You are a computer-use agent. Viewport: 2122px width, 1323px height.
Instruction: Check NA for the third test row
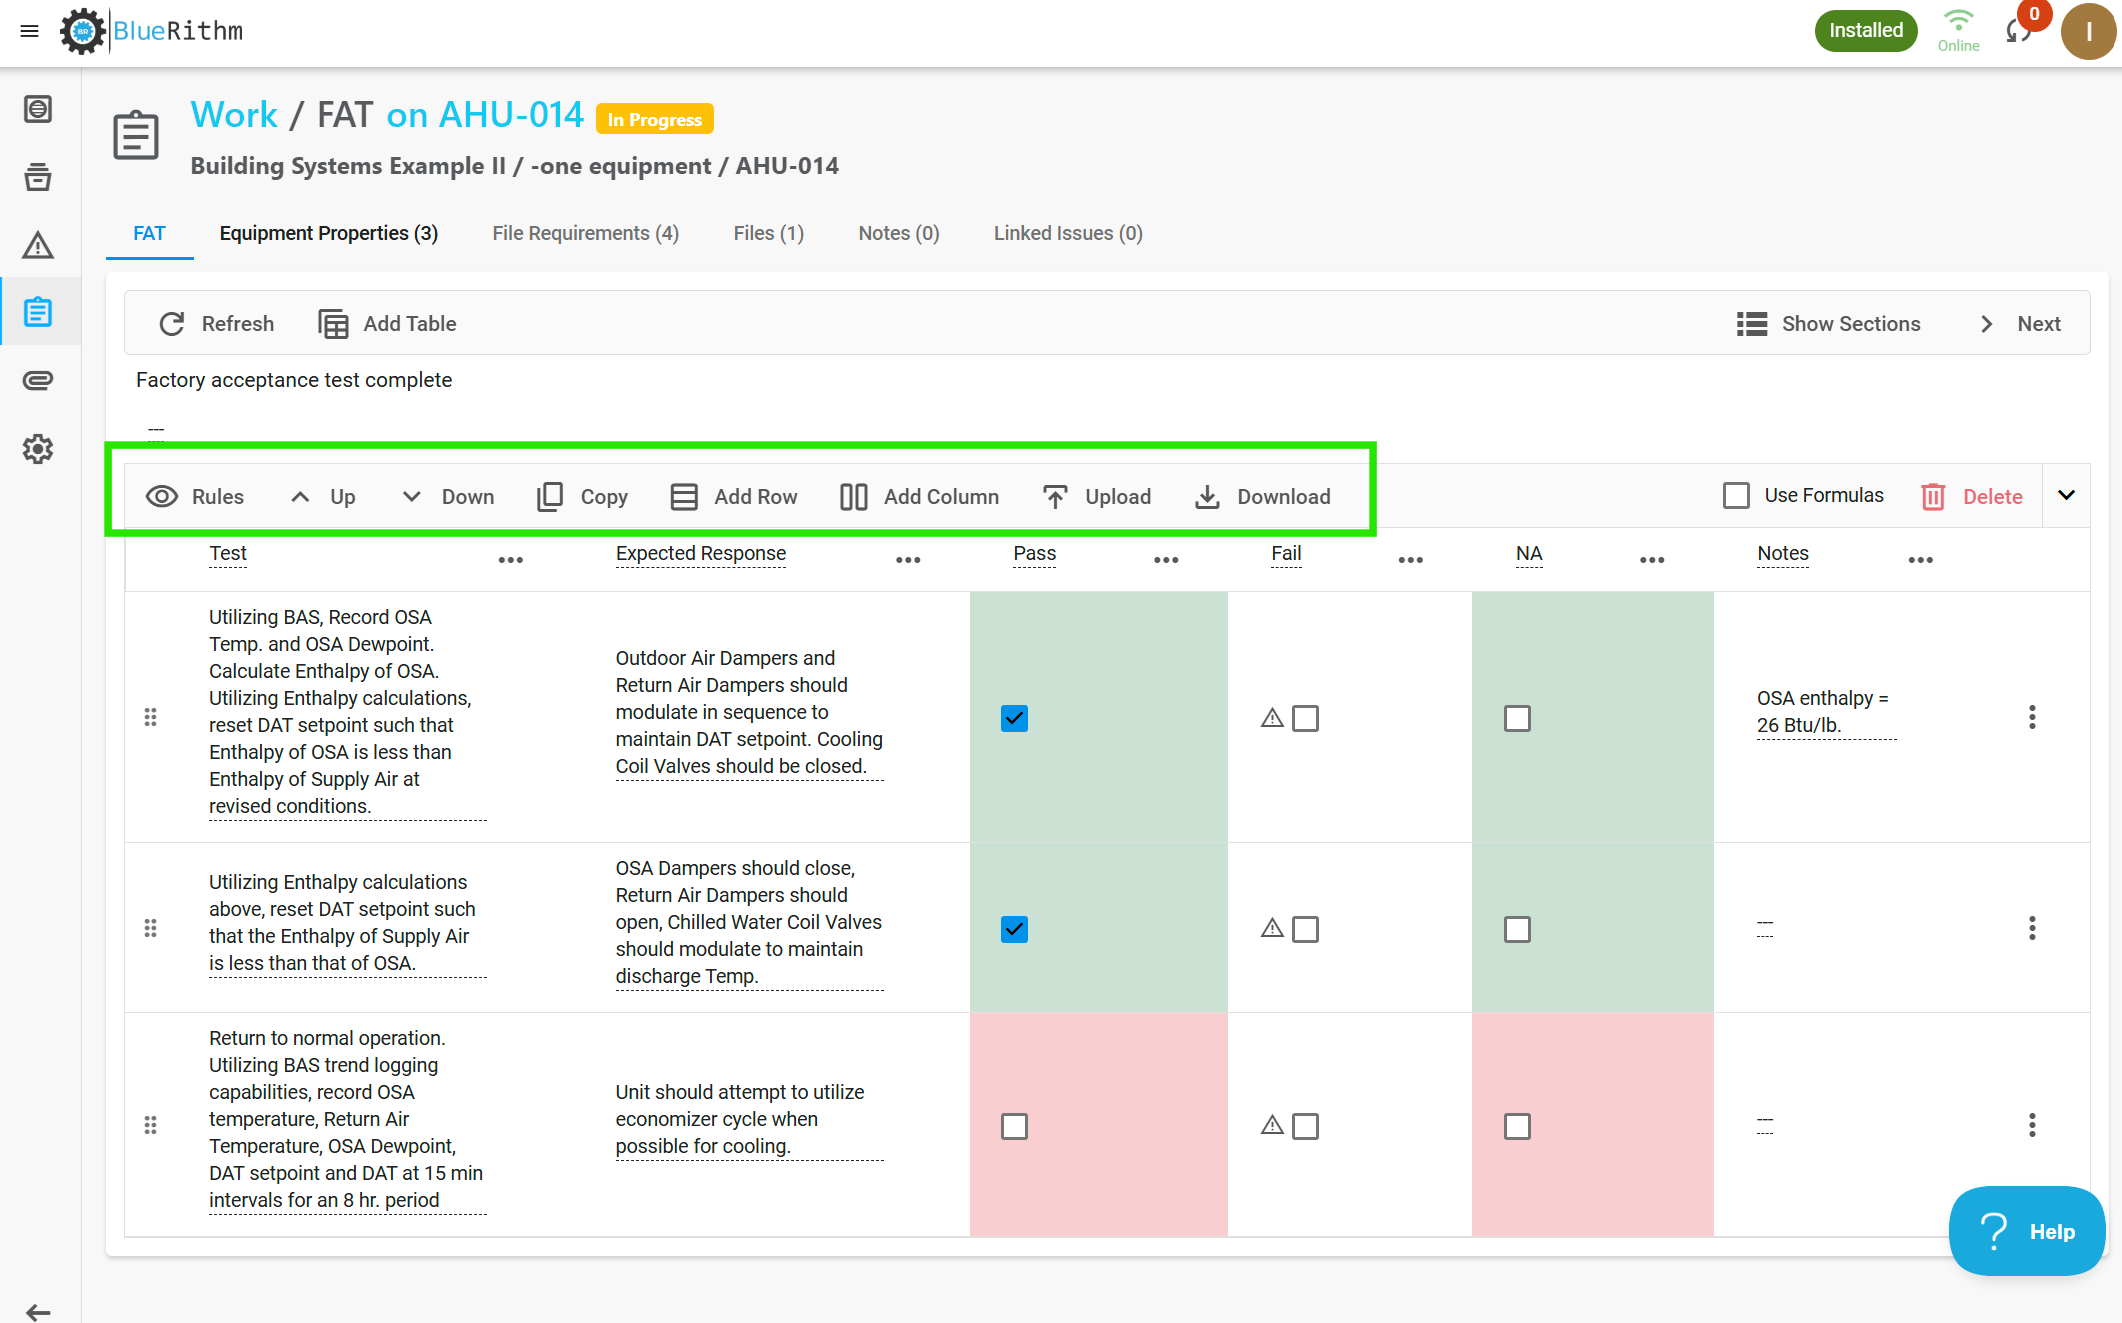[1517, 1127]
